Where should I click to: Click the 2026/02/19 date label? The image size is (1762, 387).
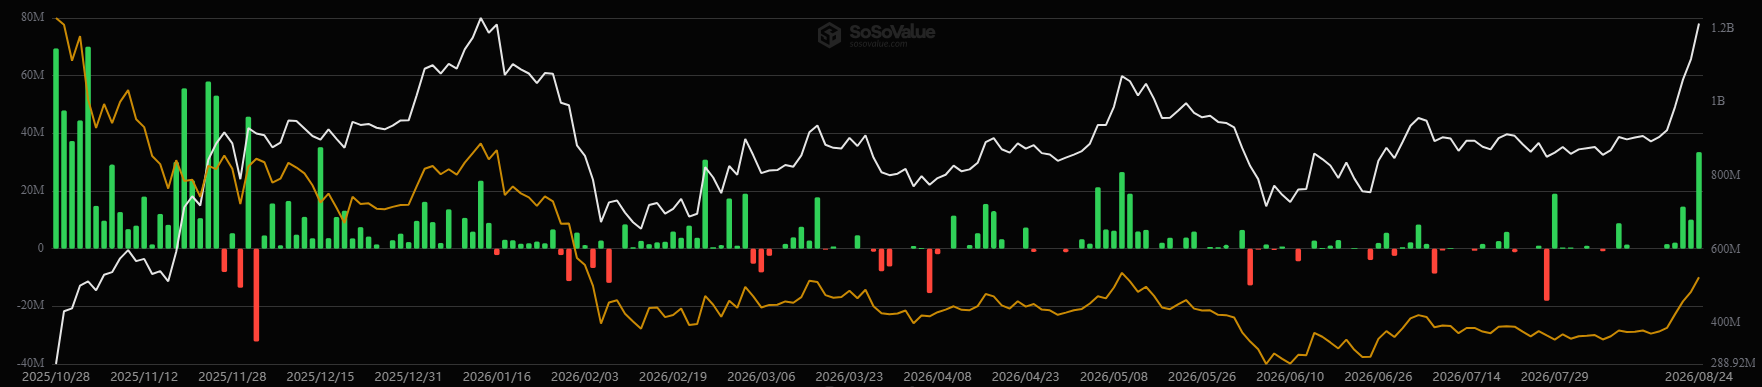pyautogui.click(x=672, y=377)
